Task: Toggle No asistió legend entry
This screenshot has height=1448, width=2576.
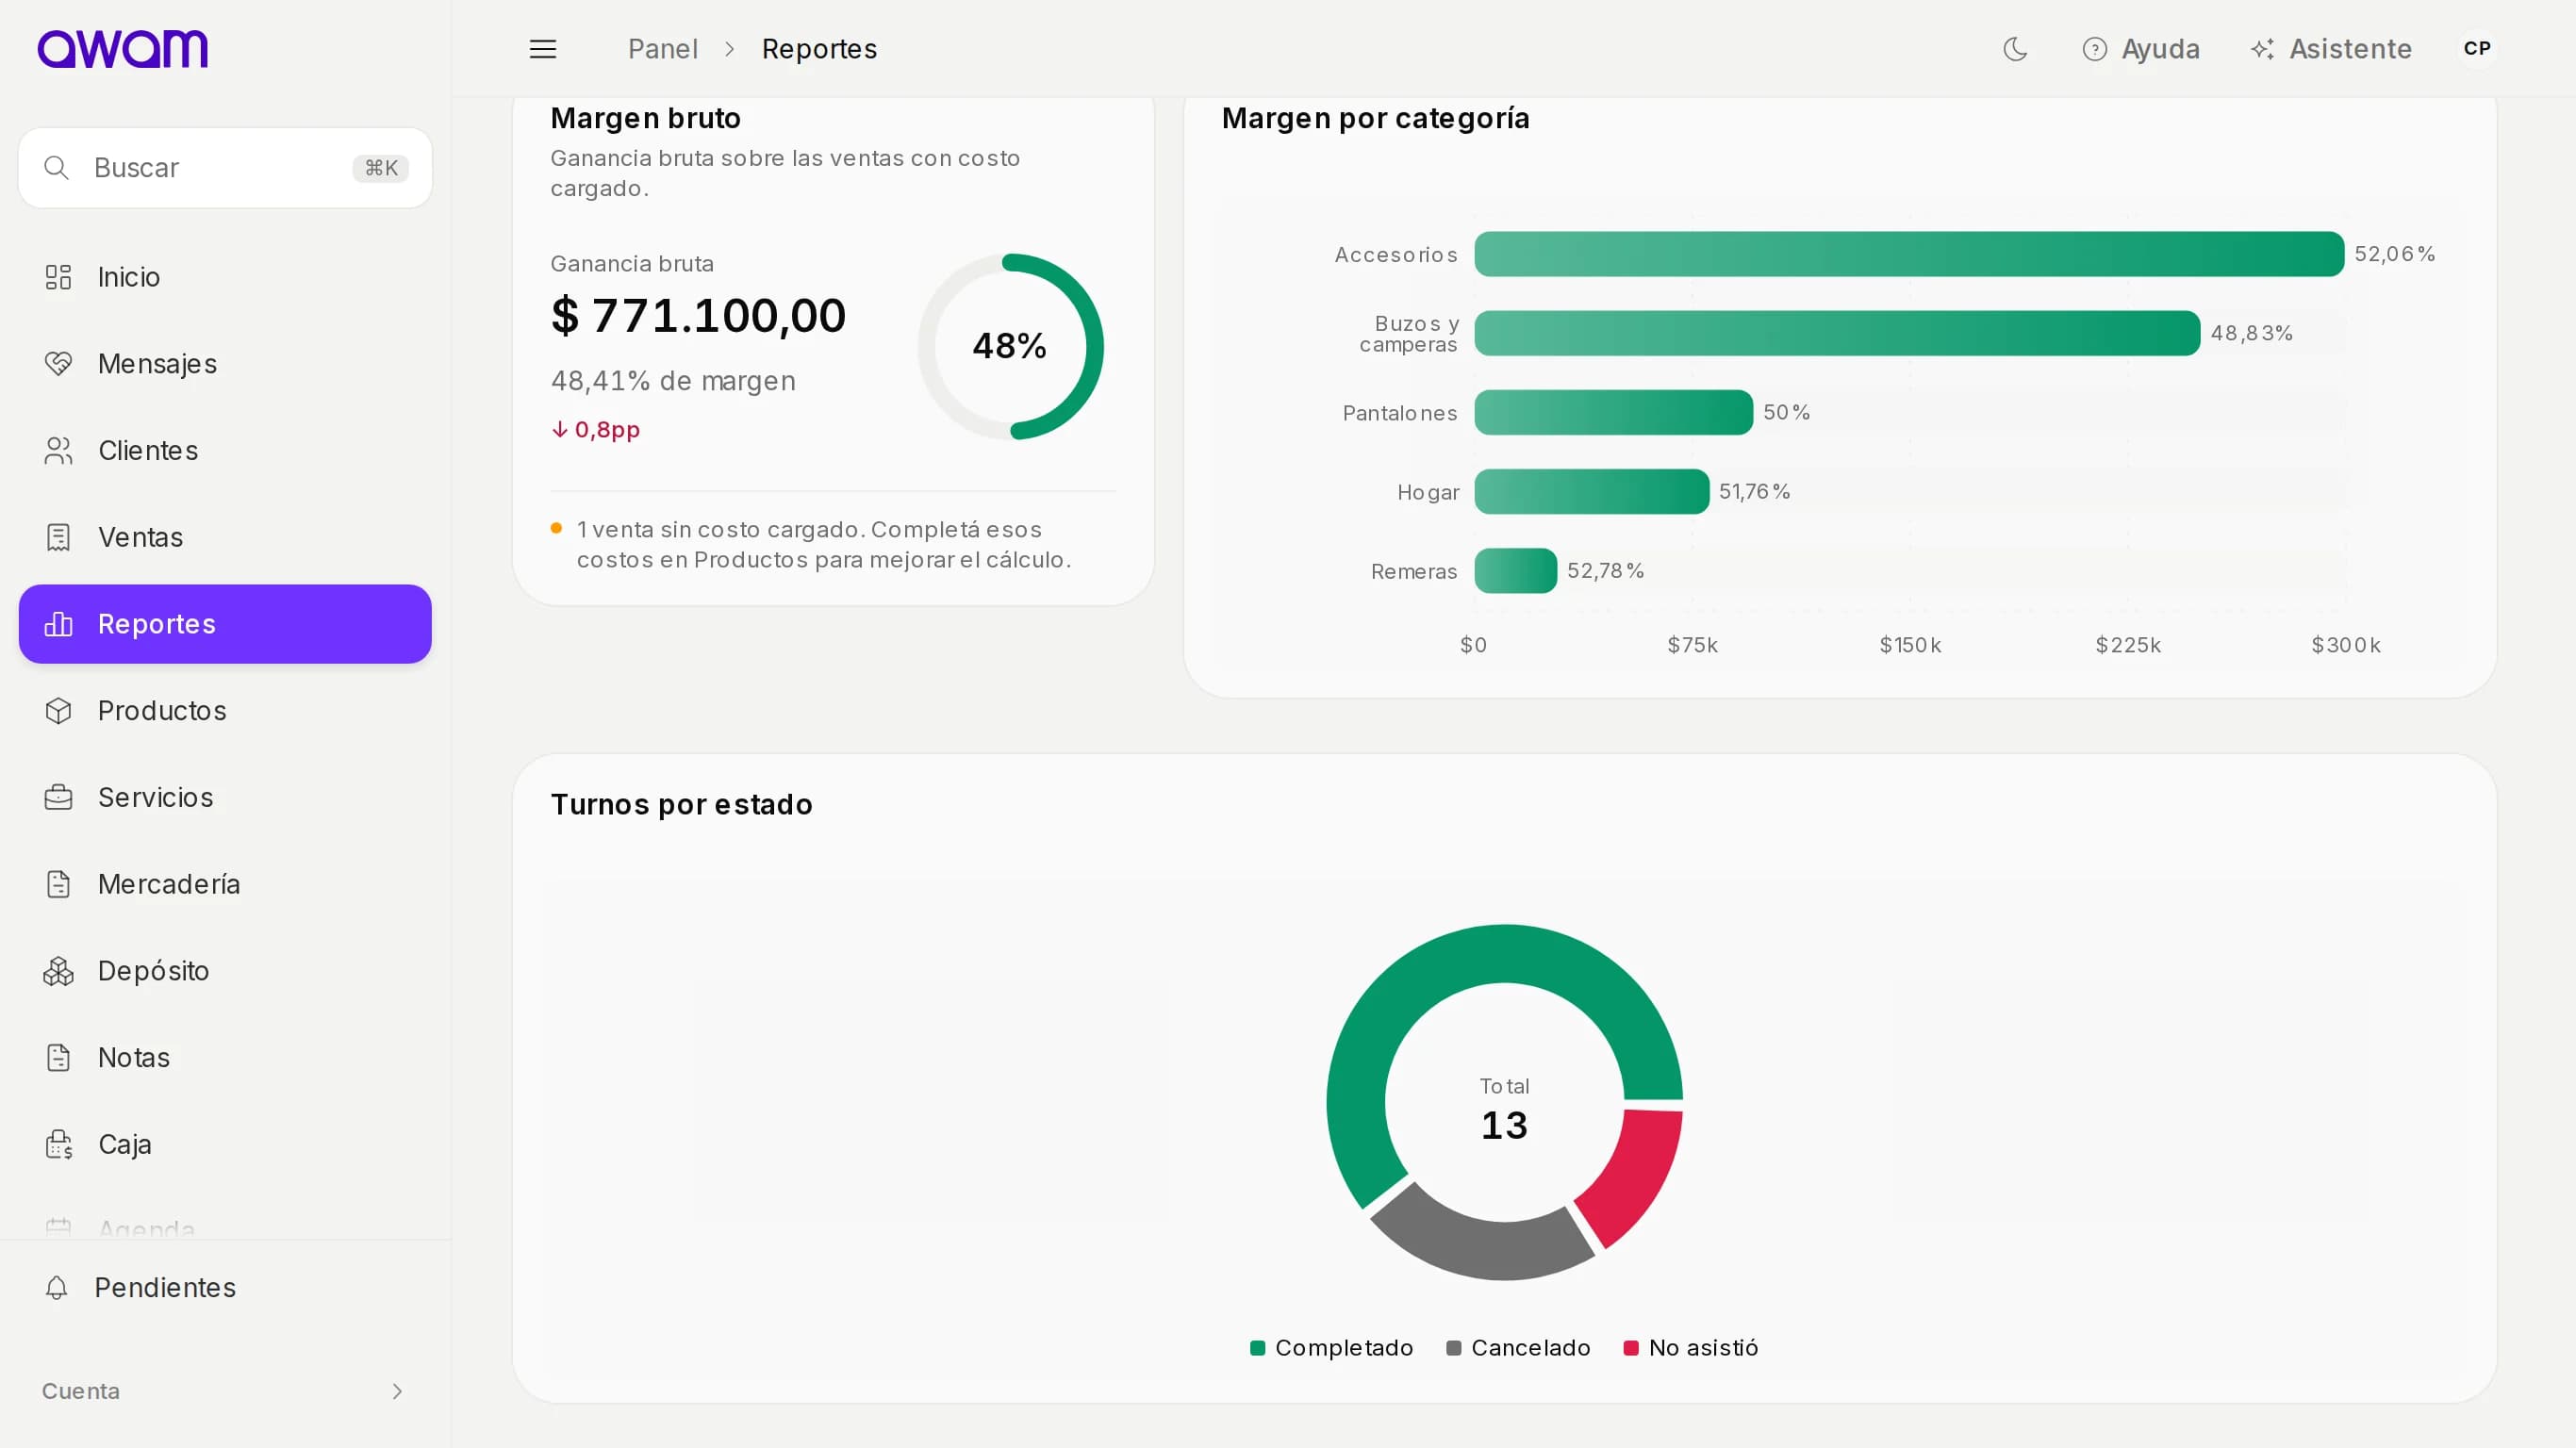Action: coord(1690,1348)
